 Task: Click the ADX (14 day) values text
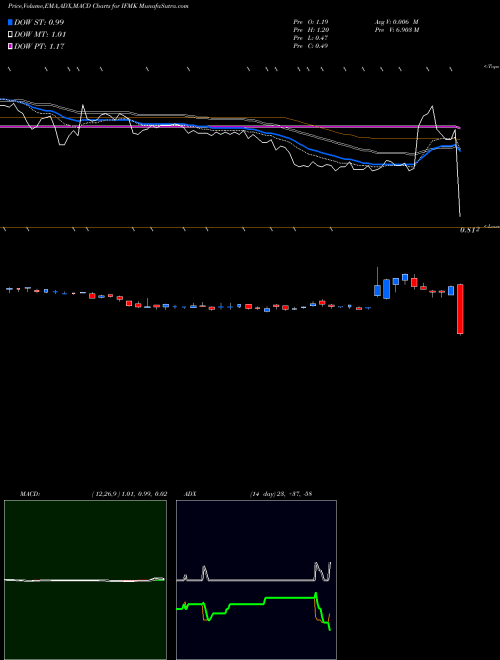(x=281, y=494)
